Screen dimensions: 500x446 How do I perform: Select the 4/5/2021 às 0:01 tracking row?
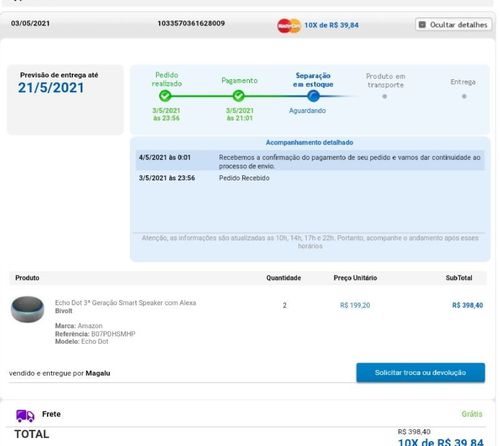[310, 161]
